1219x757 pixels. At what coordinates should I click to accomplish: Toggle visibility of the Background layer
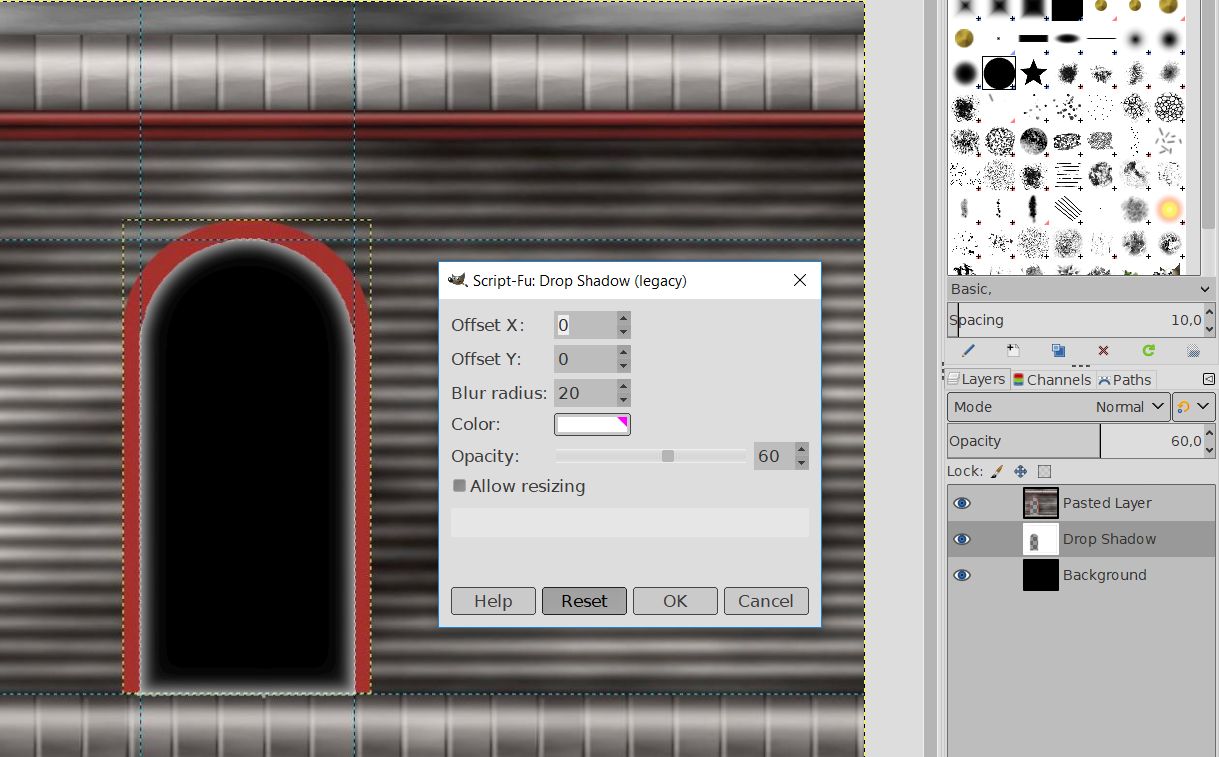962,575
